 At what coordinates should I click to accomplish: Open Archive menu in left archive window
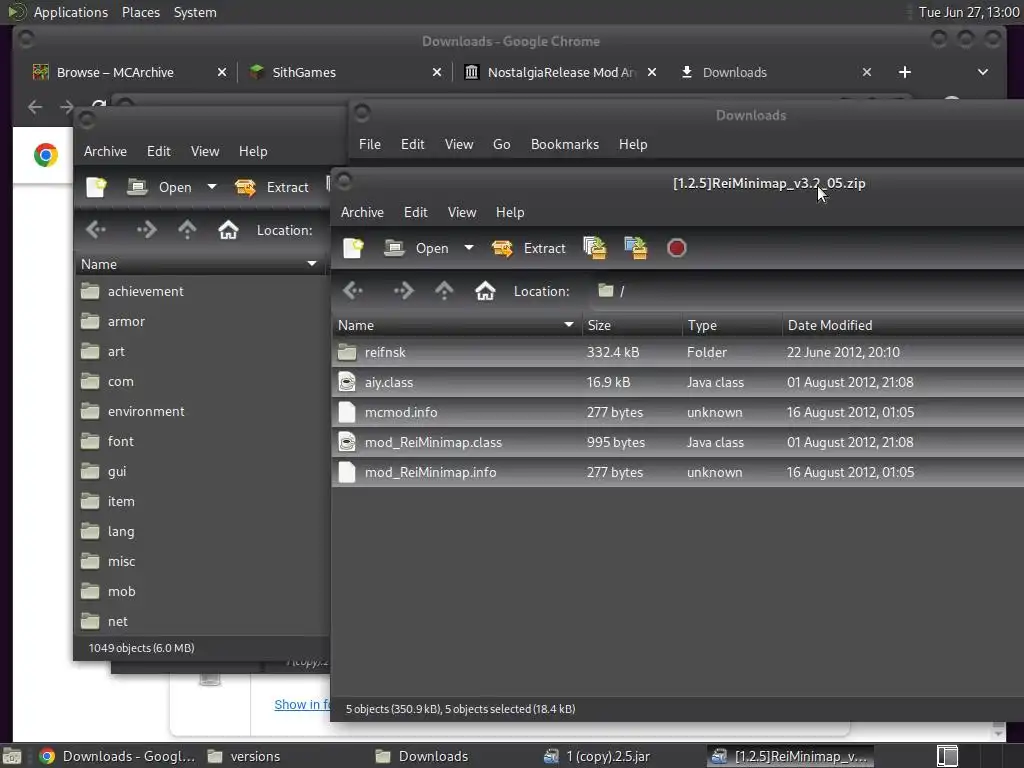[105, 152]
